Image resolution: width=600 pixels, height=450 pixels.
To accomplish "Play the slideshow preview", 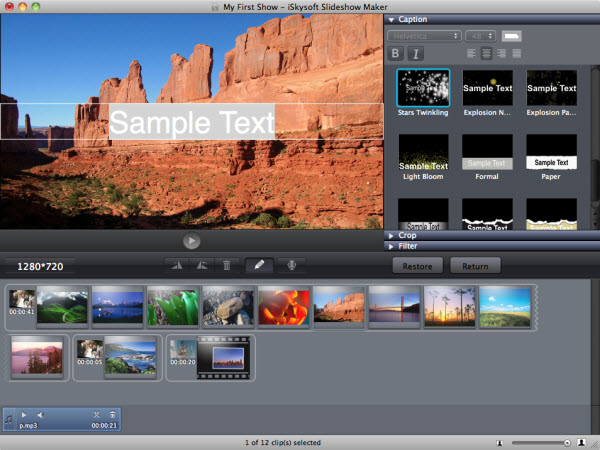I will click(x=192, y=241).
